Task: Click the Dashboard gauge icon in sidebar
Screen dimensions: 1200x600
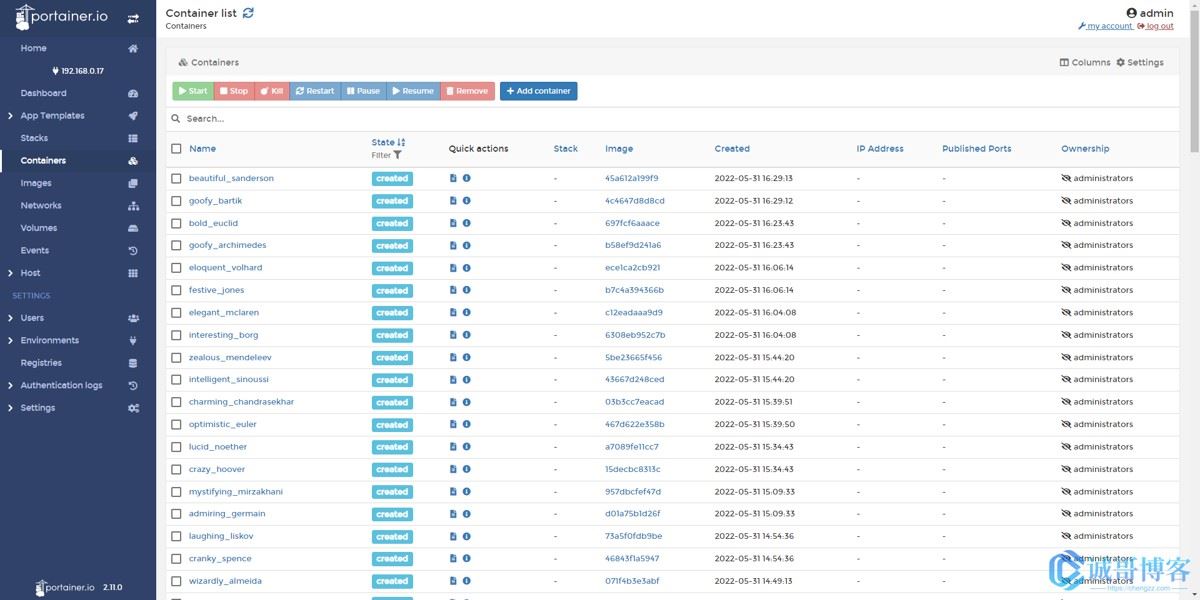Action: click(x=133, y=93)
